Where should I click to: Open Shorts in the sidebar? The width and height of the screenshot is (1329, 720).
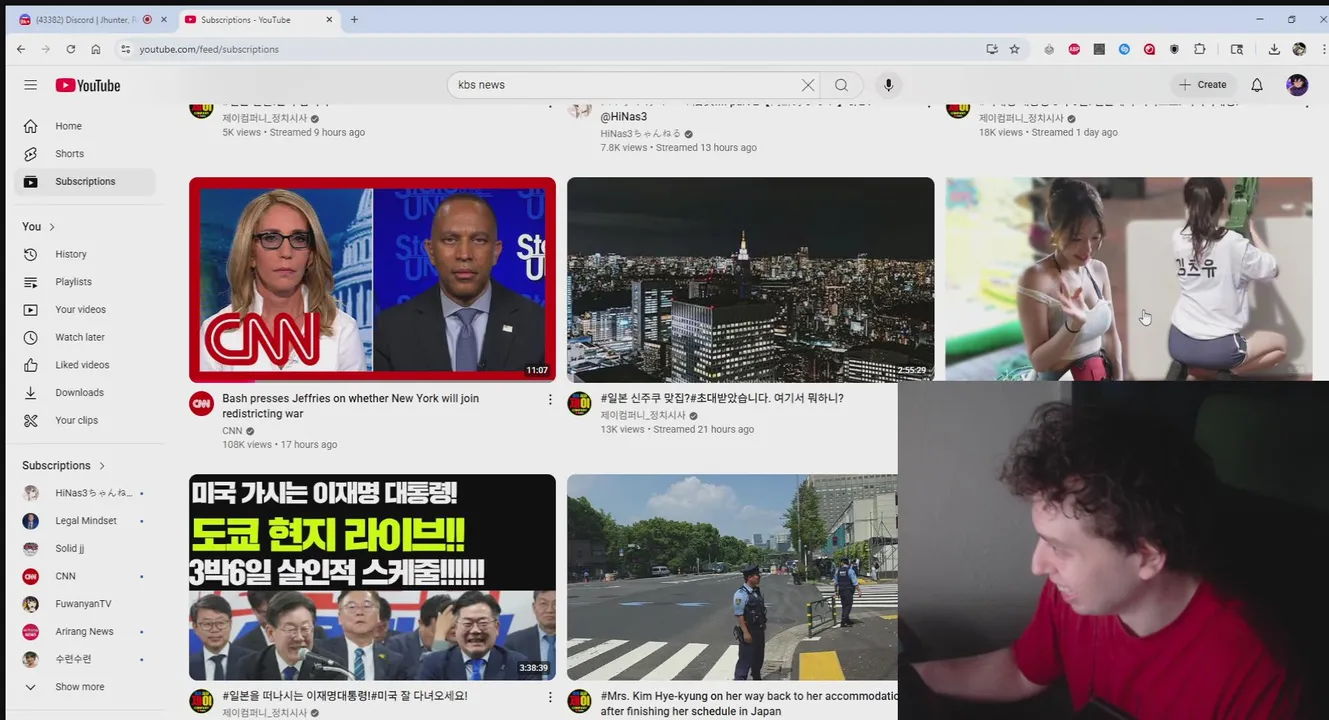(85, 154)
